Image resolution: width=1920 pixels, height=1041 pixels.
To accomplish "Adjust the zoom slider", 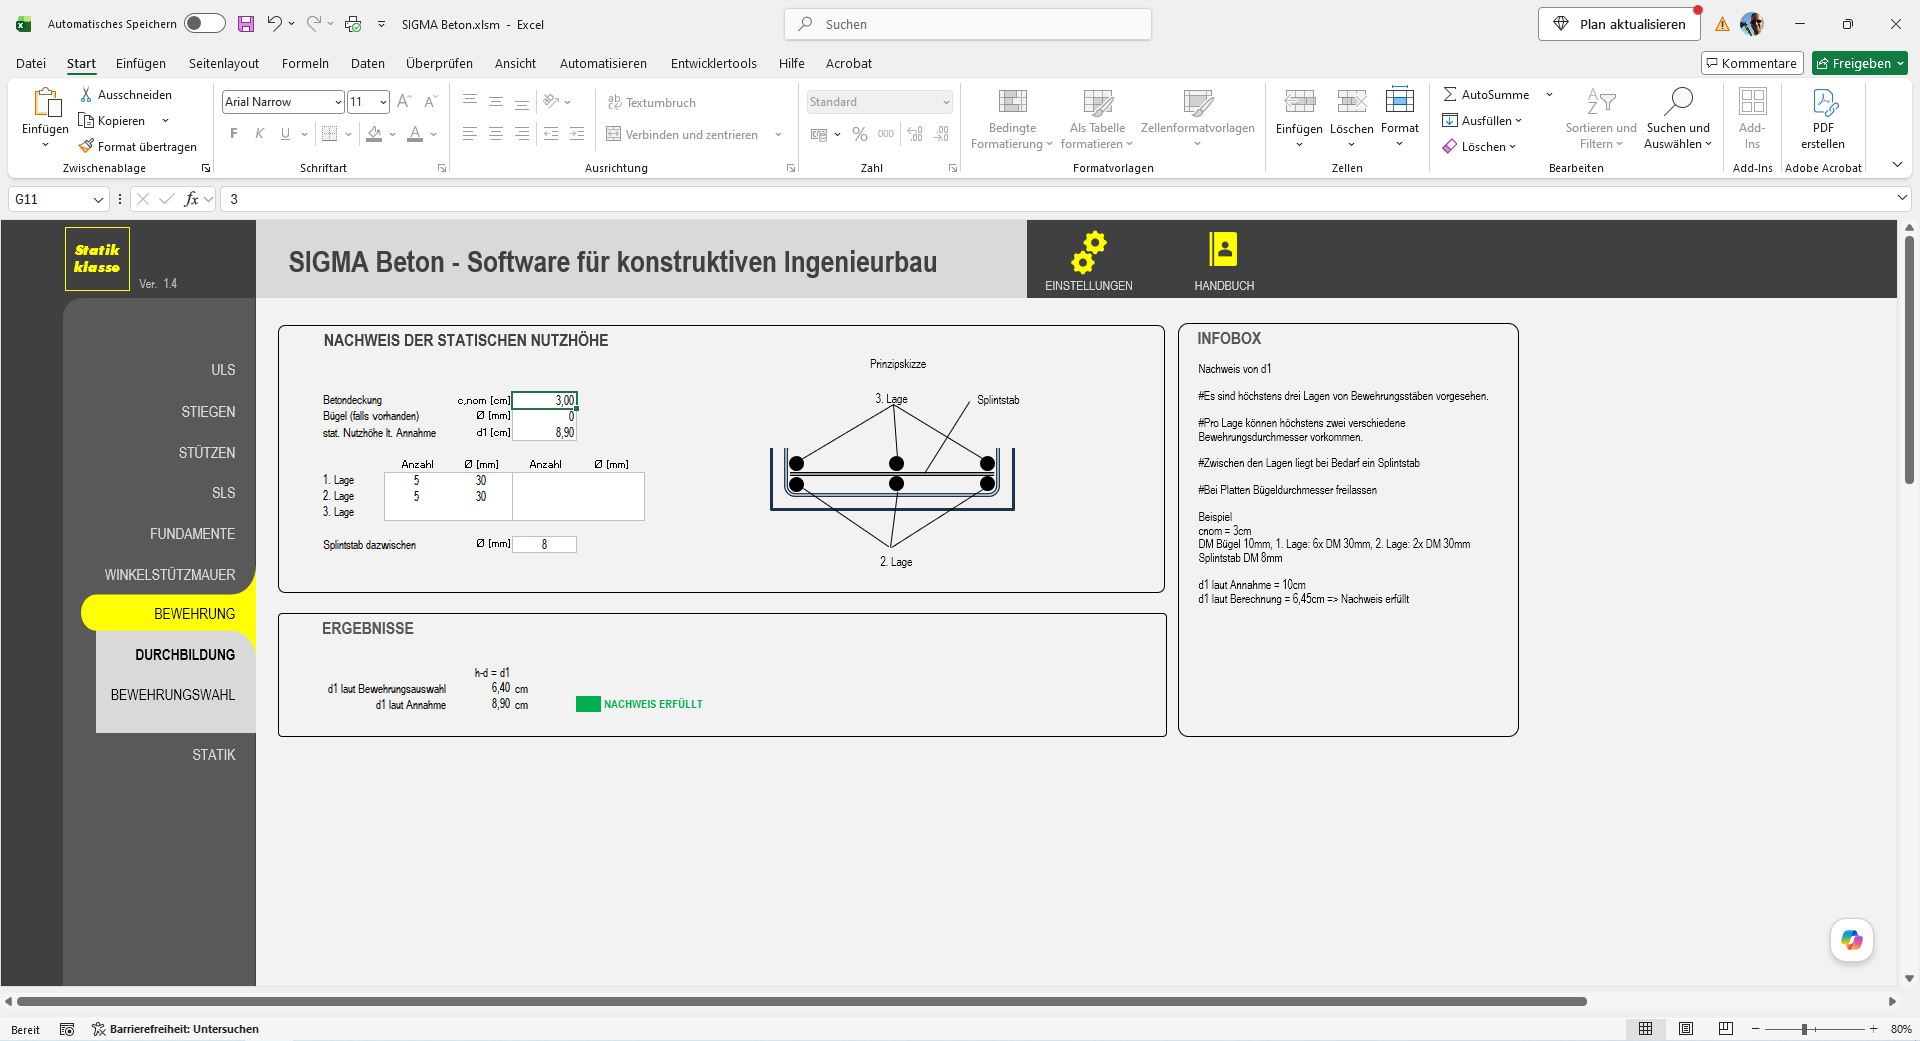I will click(1805, 1029).
